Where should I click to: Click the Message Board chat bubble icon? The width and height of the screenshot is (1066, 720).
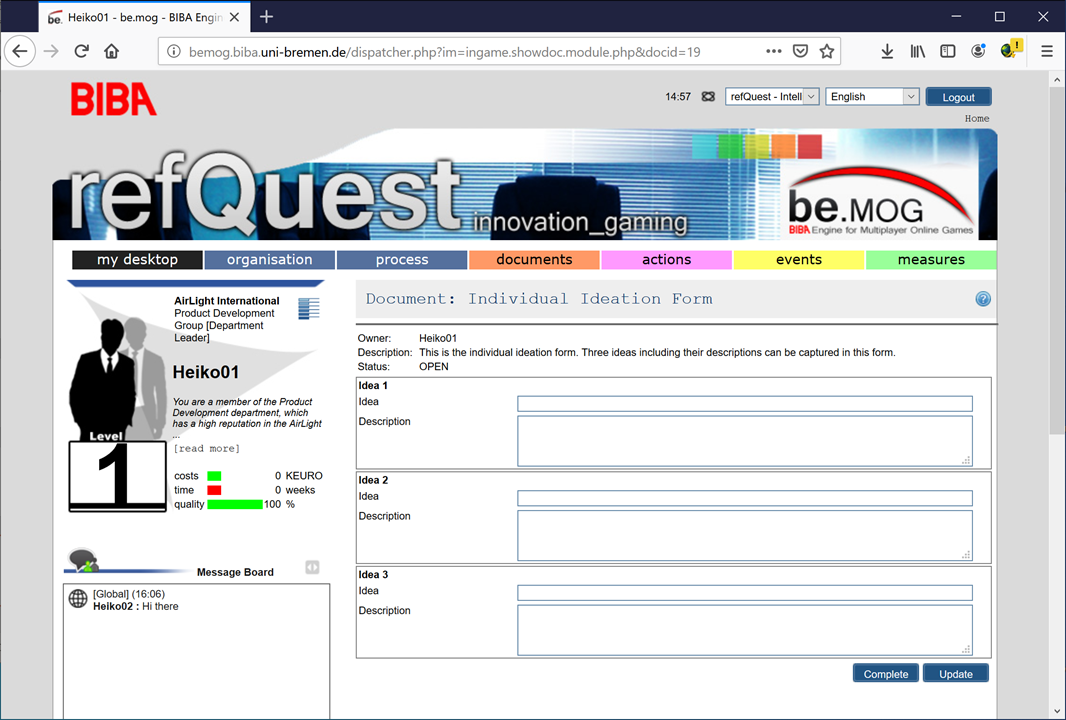(x=84, y=560)
